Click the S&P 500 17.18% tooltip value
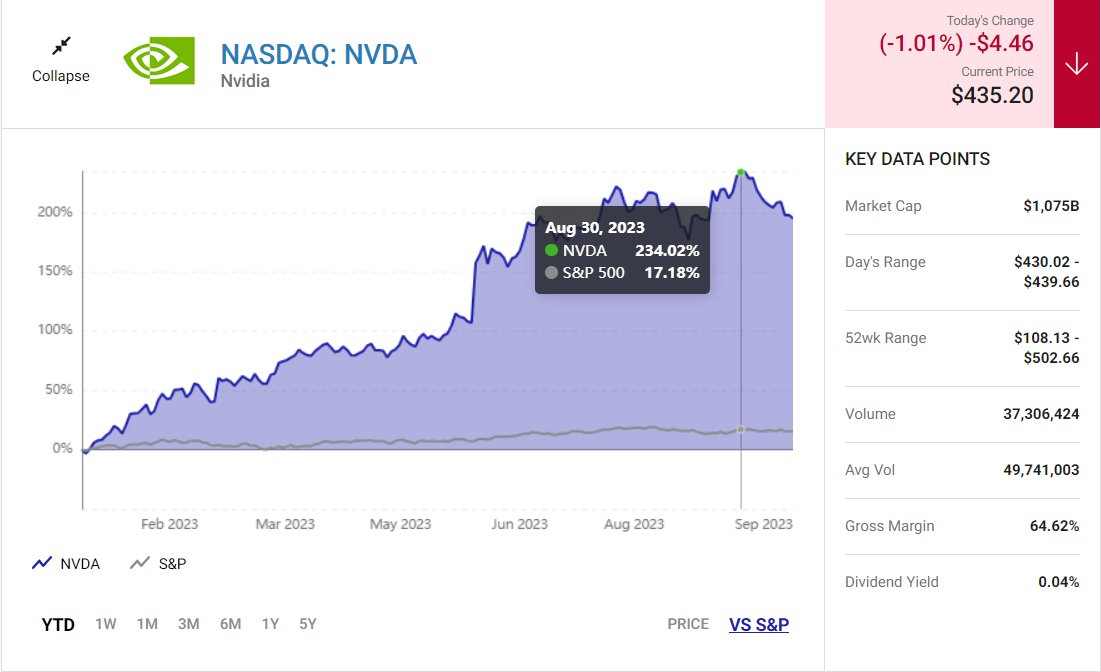The height and width of the screenshot is (672, 1101). pyautogui.click(x=672, y=272)
